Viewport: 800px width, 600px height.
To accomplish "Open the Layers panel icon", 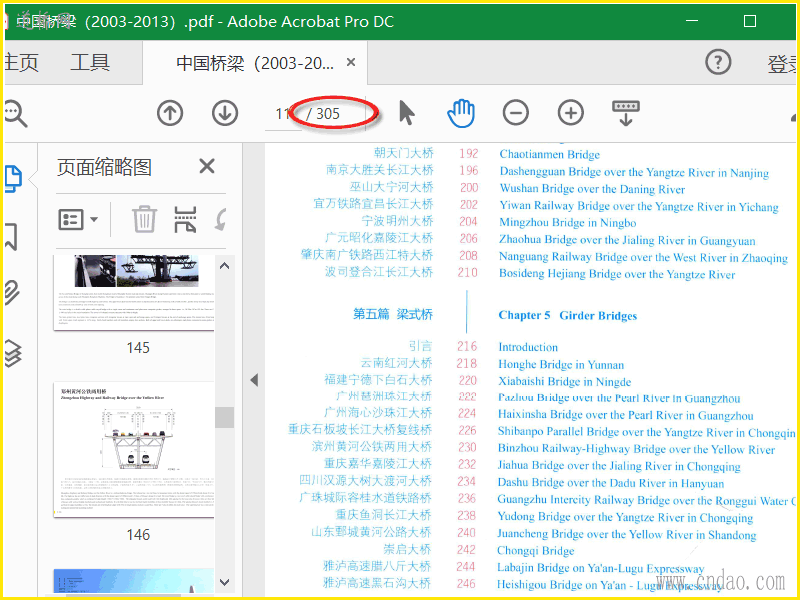I will click(x=12, y=353).
